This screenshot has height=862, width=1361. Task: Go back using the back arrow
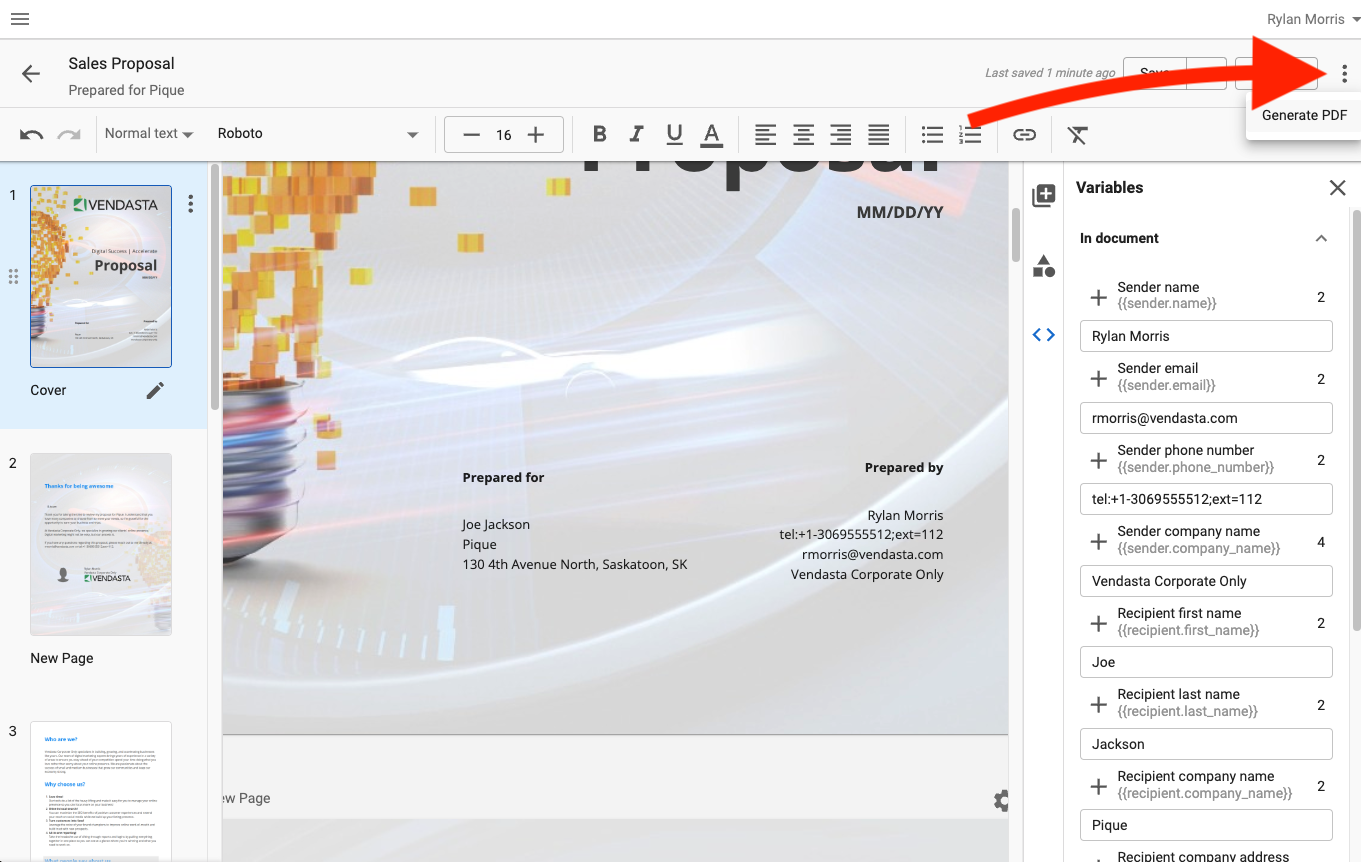31,74
